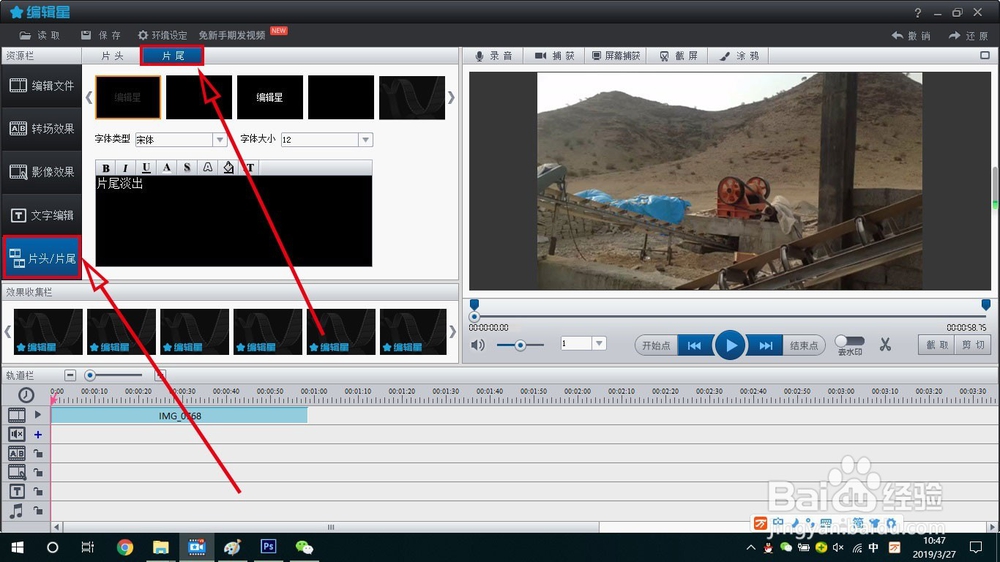
Task: Open 环境设定 settings
Action: point(162,36)
